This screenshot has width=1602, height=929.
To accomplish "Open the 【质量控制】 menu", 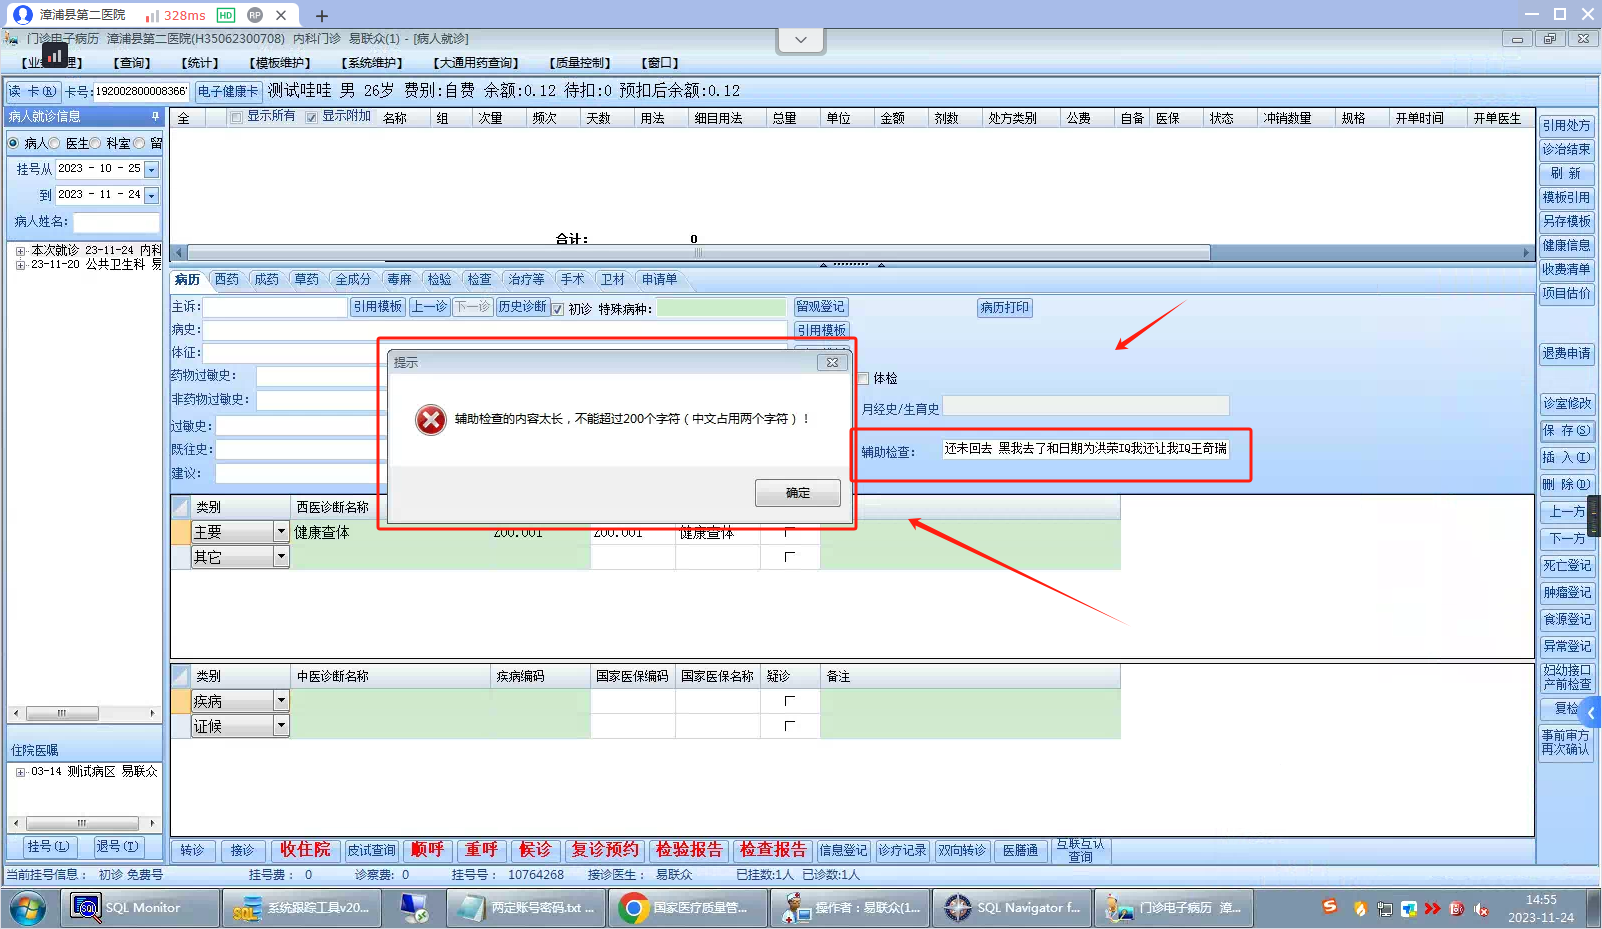I will click(x=579, y=63).
